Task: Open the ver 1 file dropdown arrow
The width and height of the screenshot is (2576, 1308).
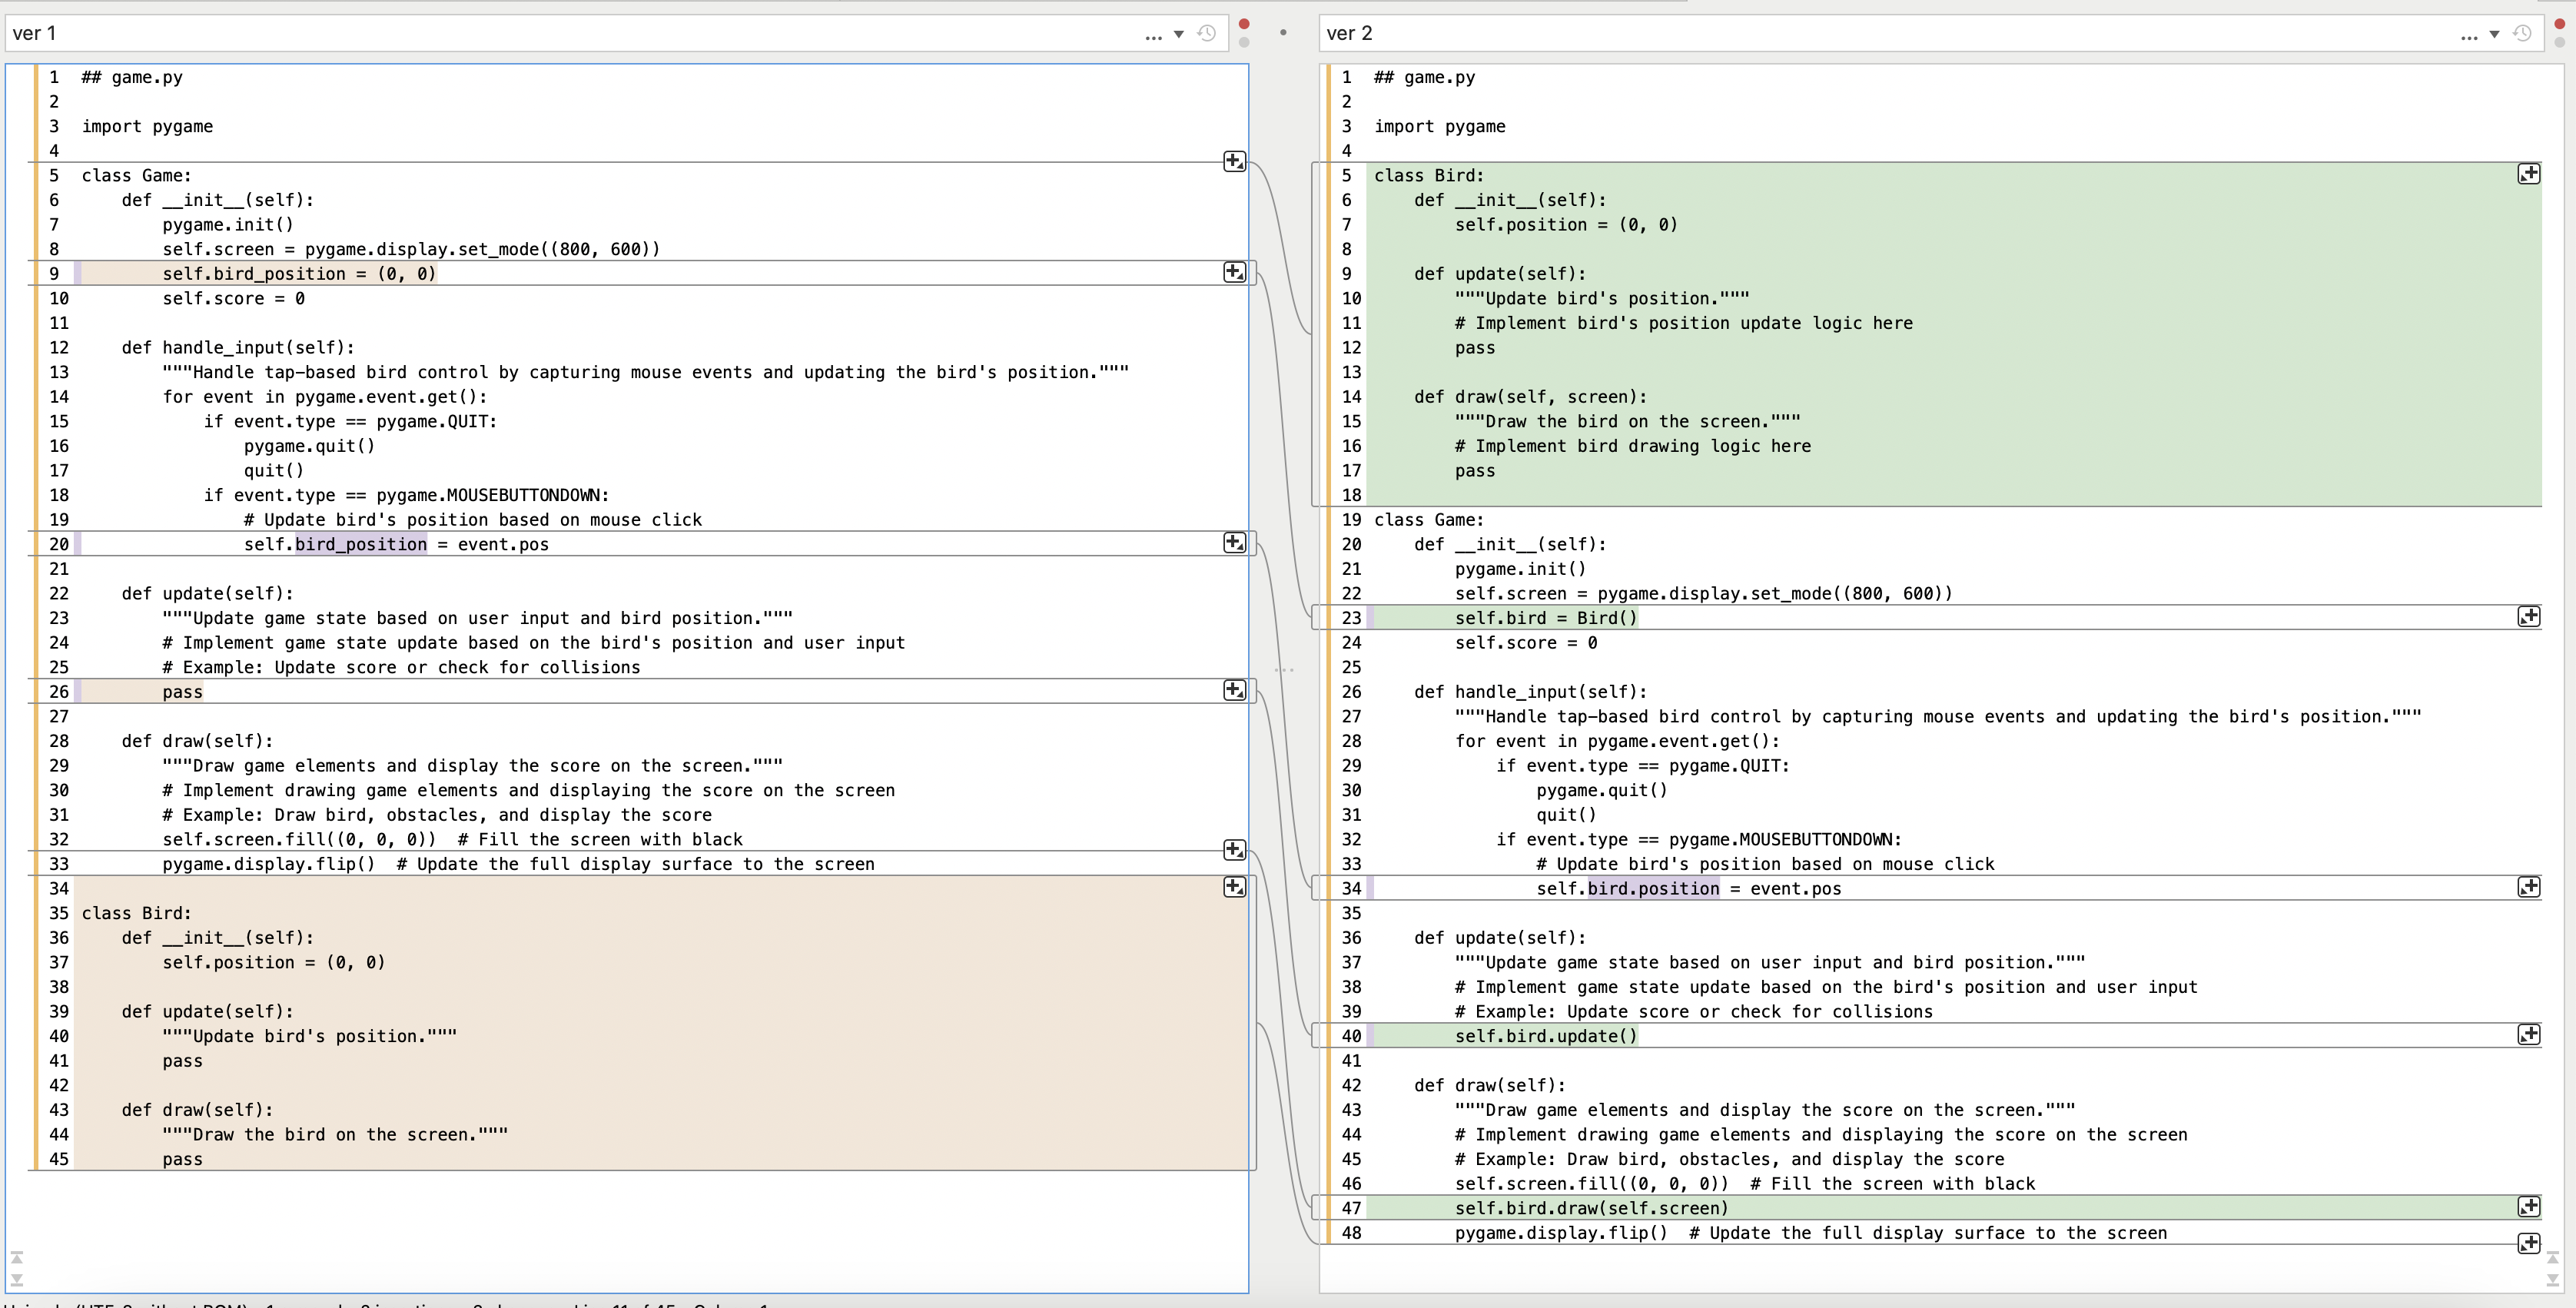Action: pyautogui.click(x=1179, y=34)
